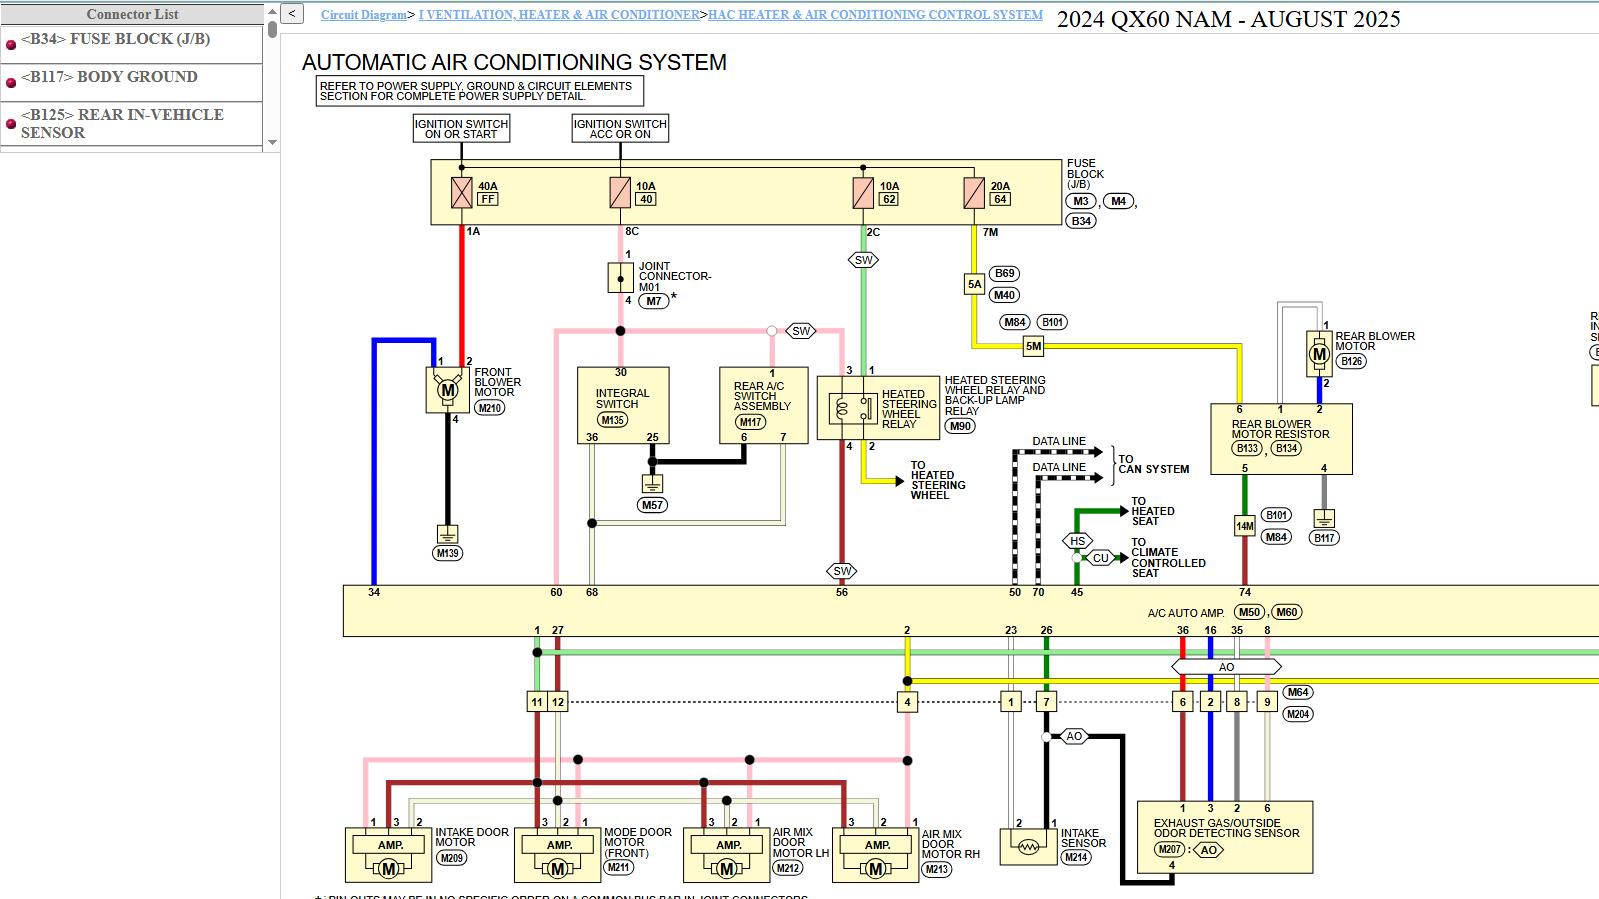This screenshot has height=899, width=1599.
Task: Click the A/C Auto Amp. label
Action: point(1186,613)
